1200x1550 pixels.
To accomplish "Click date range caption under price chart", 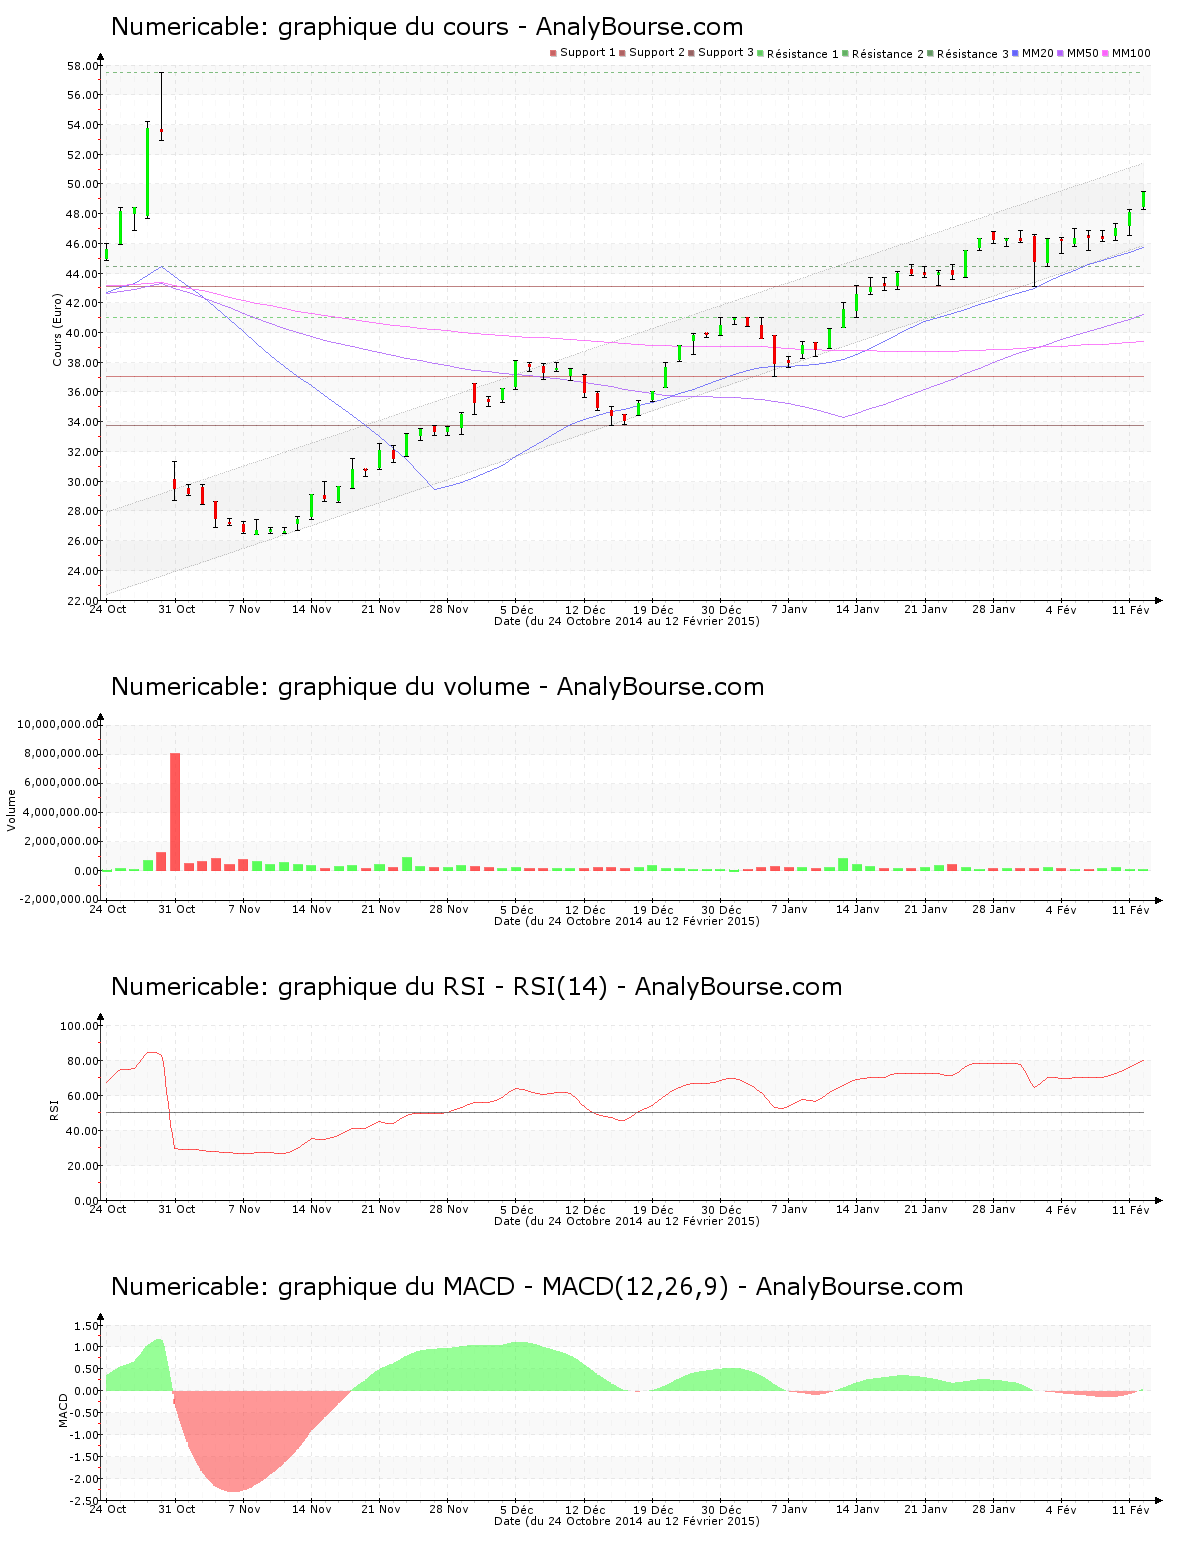I will (x=627, y=621).
